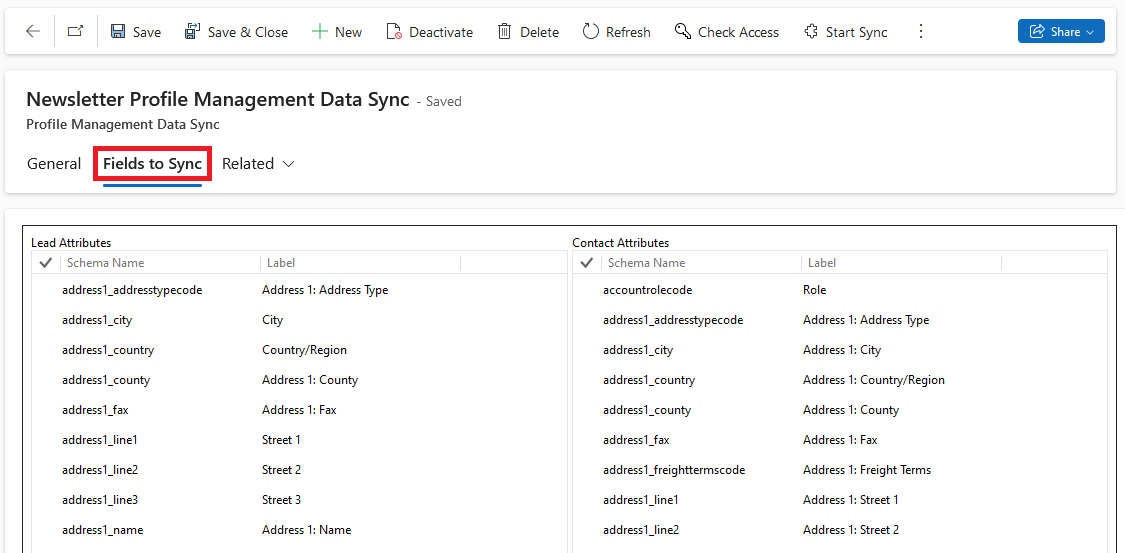The image size is (1125, 553).
Task: Select lead row address1_addresstypecode
Action: pos(299,290)
